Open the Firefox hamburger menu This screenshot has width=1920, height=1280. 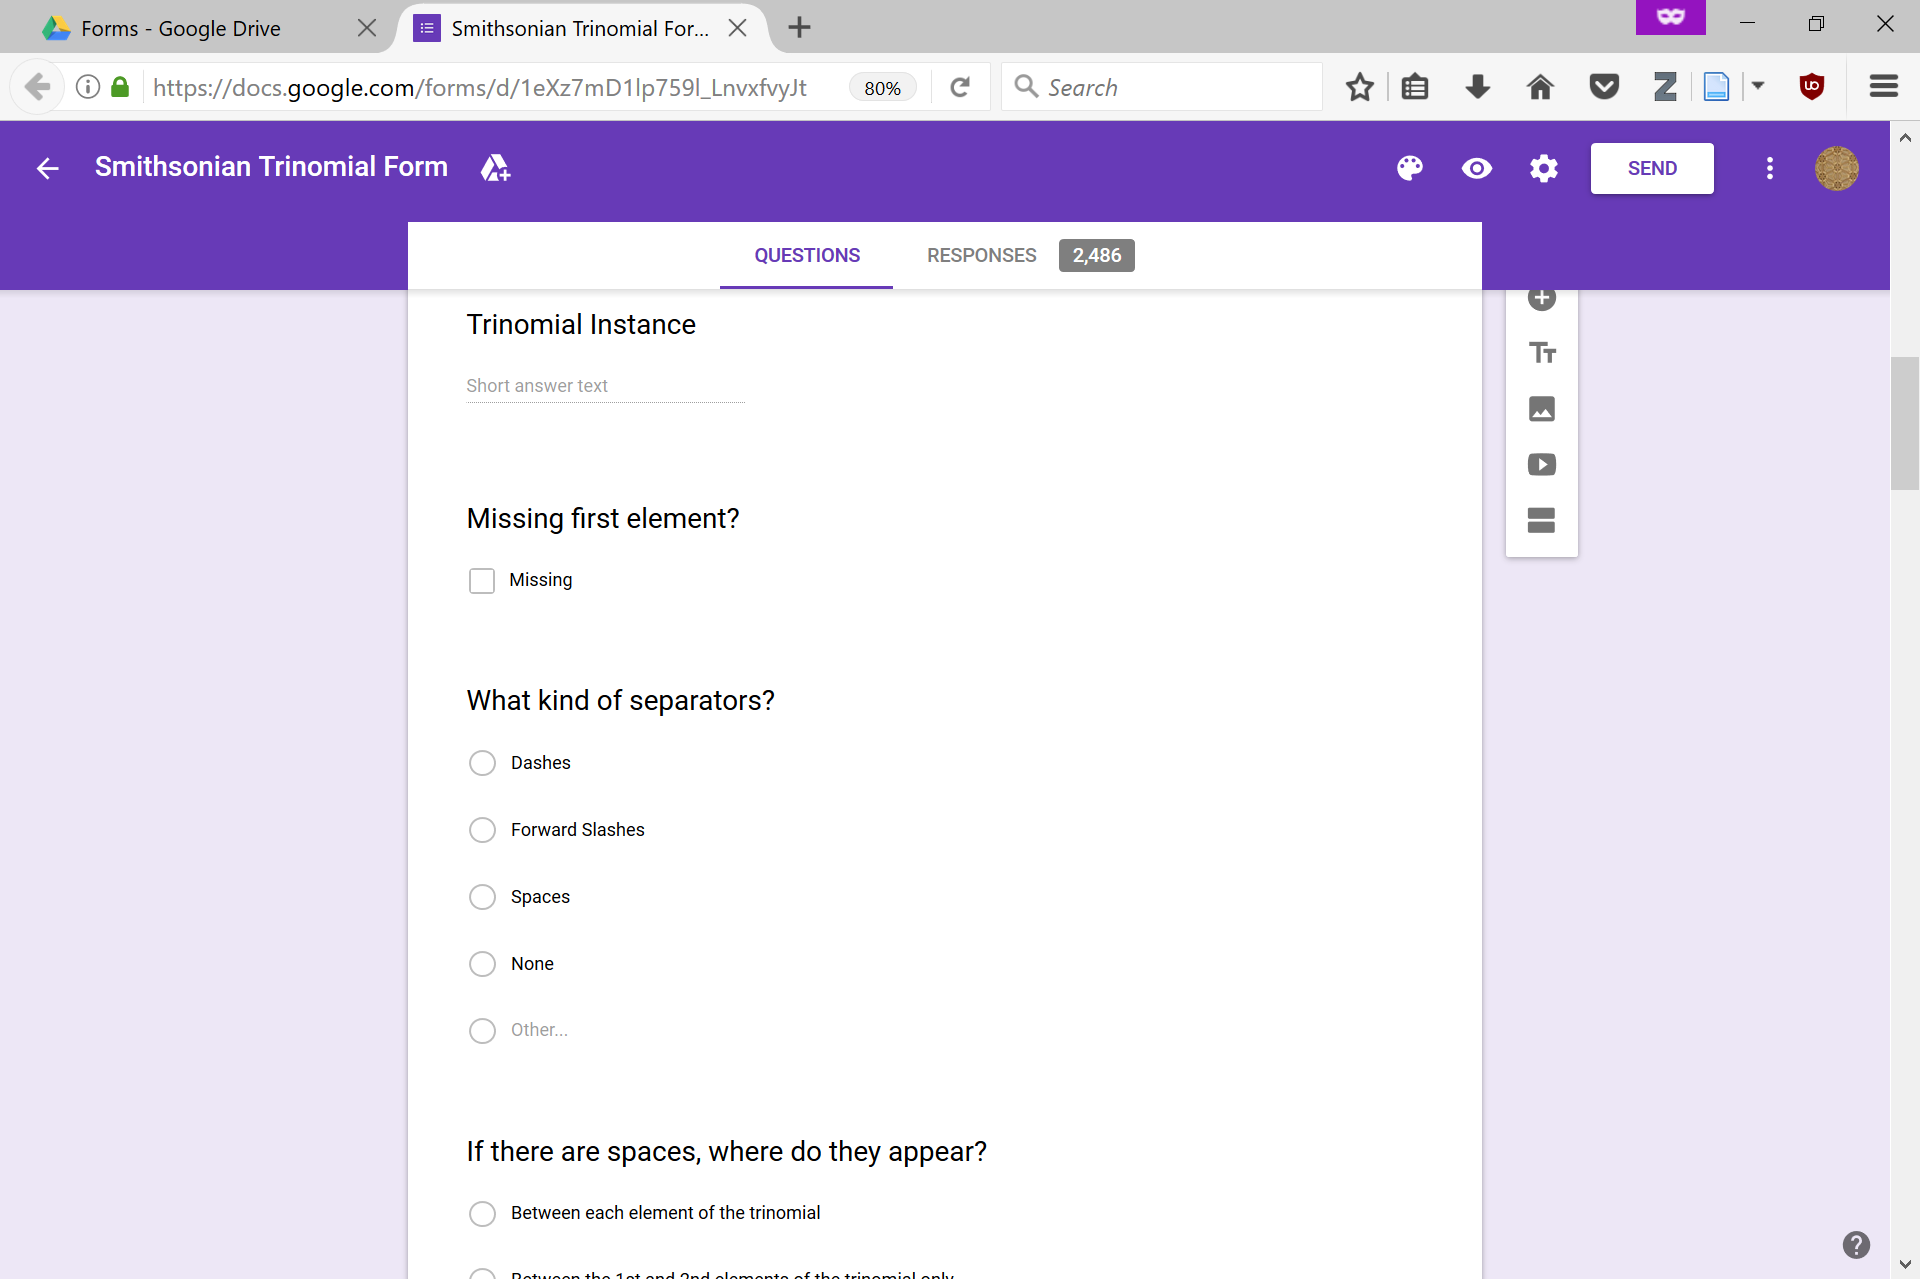1883,87
